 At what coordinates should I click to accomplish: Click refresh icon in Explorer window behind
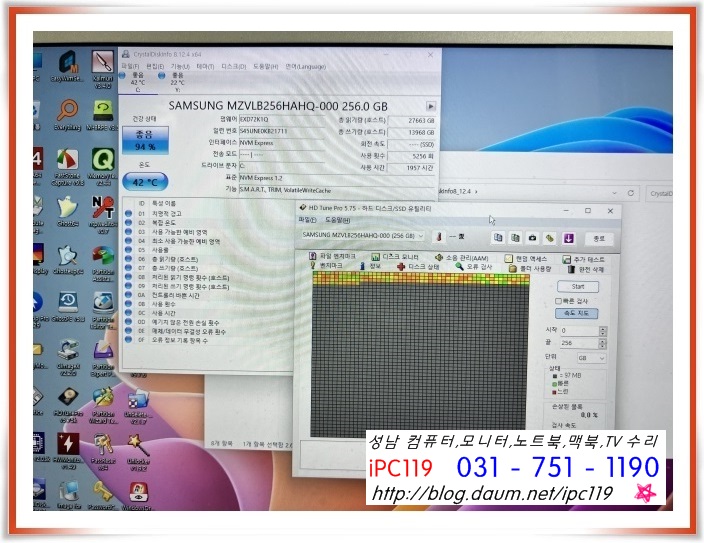pyautogui.click(x=631, y=193)
